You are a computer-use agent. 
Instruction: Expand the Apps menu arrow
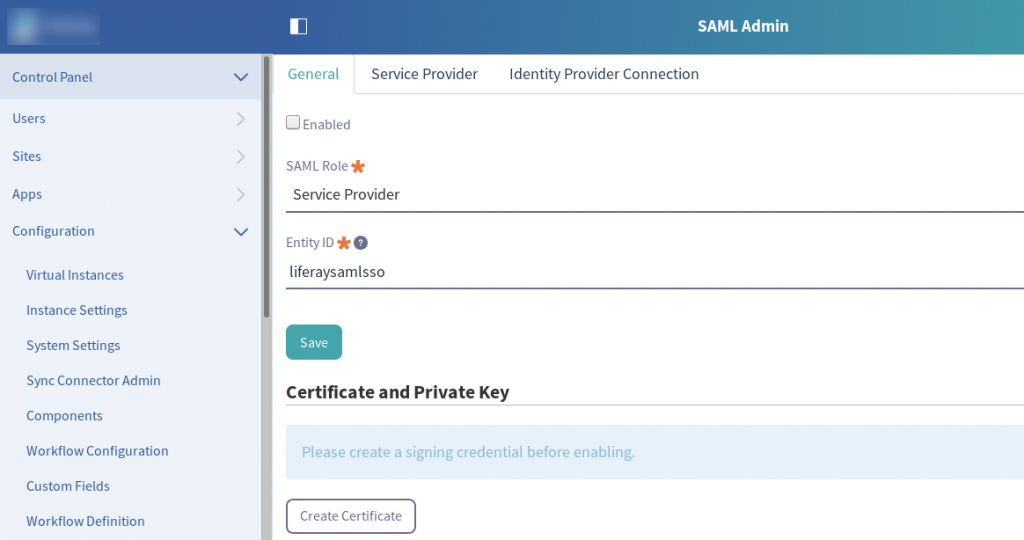coord(240,194)
